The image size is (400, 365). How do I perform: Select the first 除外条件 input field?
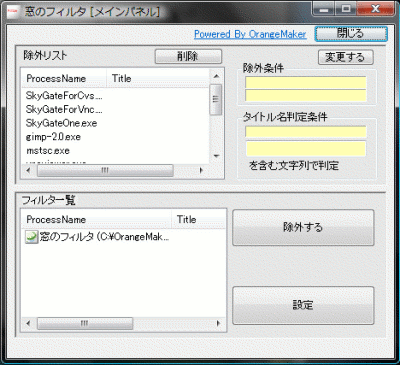306,82
